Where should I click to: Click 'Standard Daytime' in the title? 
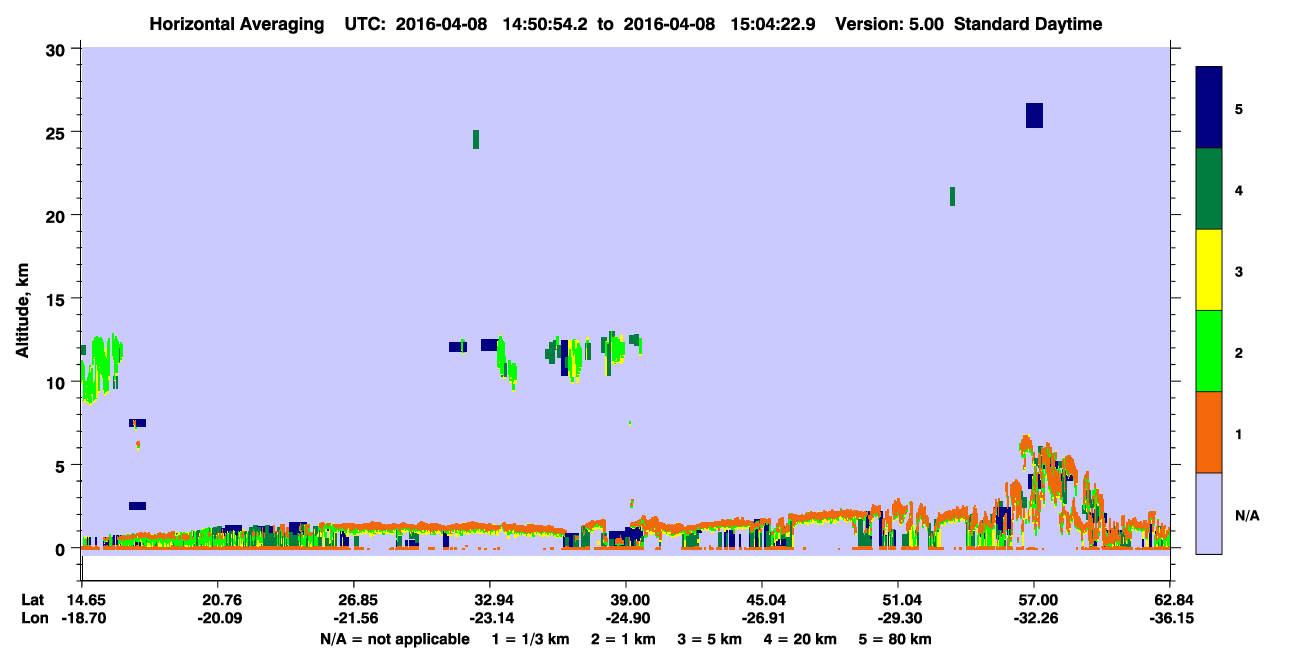point(1028,24)
